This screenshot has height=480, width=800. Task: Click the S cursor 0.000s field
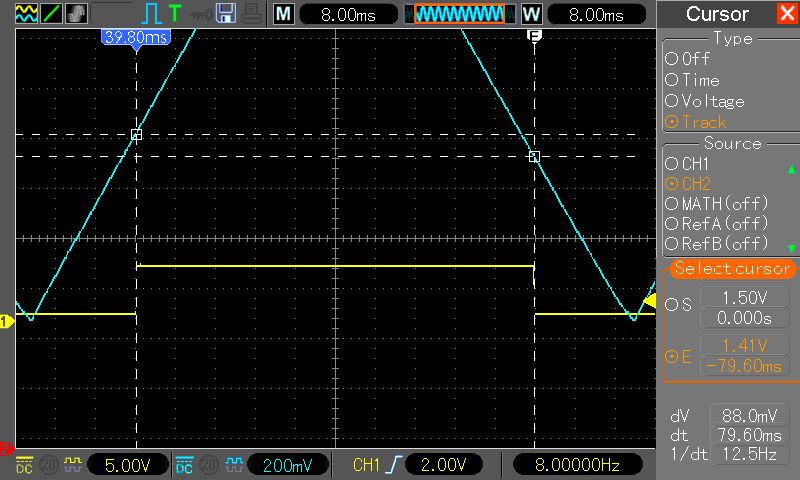coord(744,318)
